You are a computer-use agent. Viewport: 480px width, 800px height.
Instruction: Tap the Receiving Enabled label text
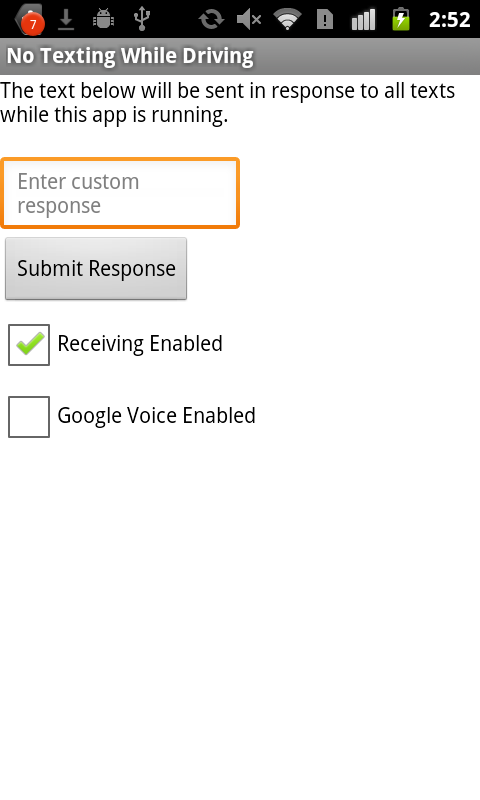click(x=140, y=344)
